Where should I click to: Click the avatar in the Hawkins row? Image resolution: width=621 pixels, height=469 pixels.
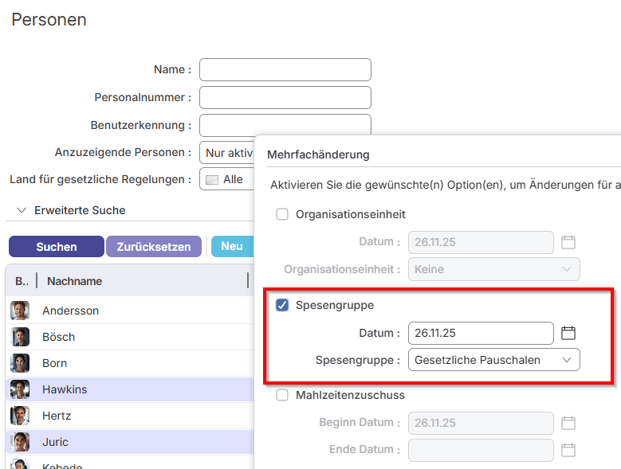coord(20,389)
